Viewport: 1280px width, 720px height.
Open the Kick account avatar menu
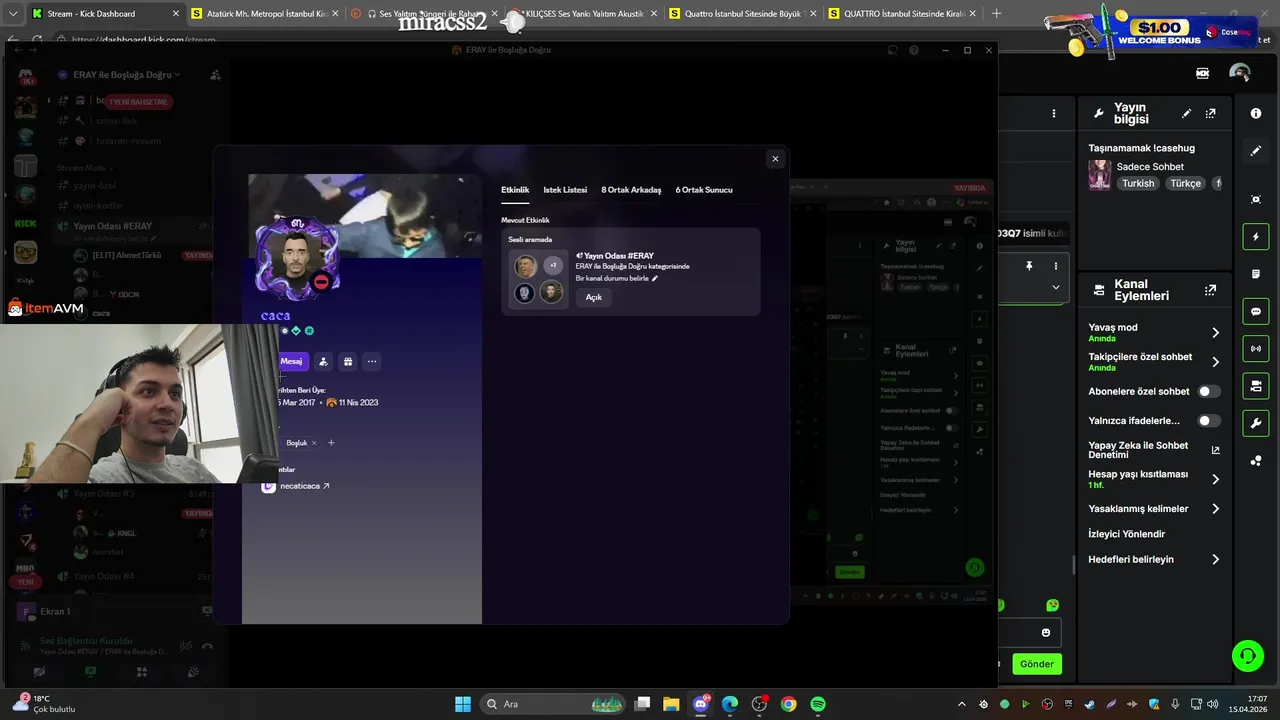[x=1240, y=73]
